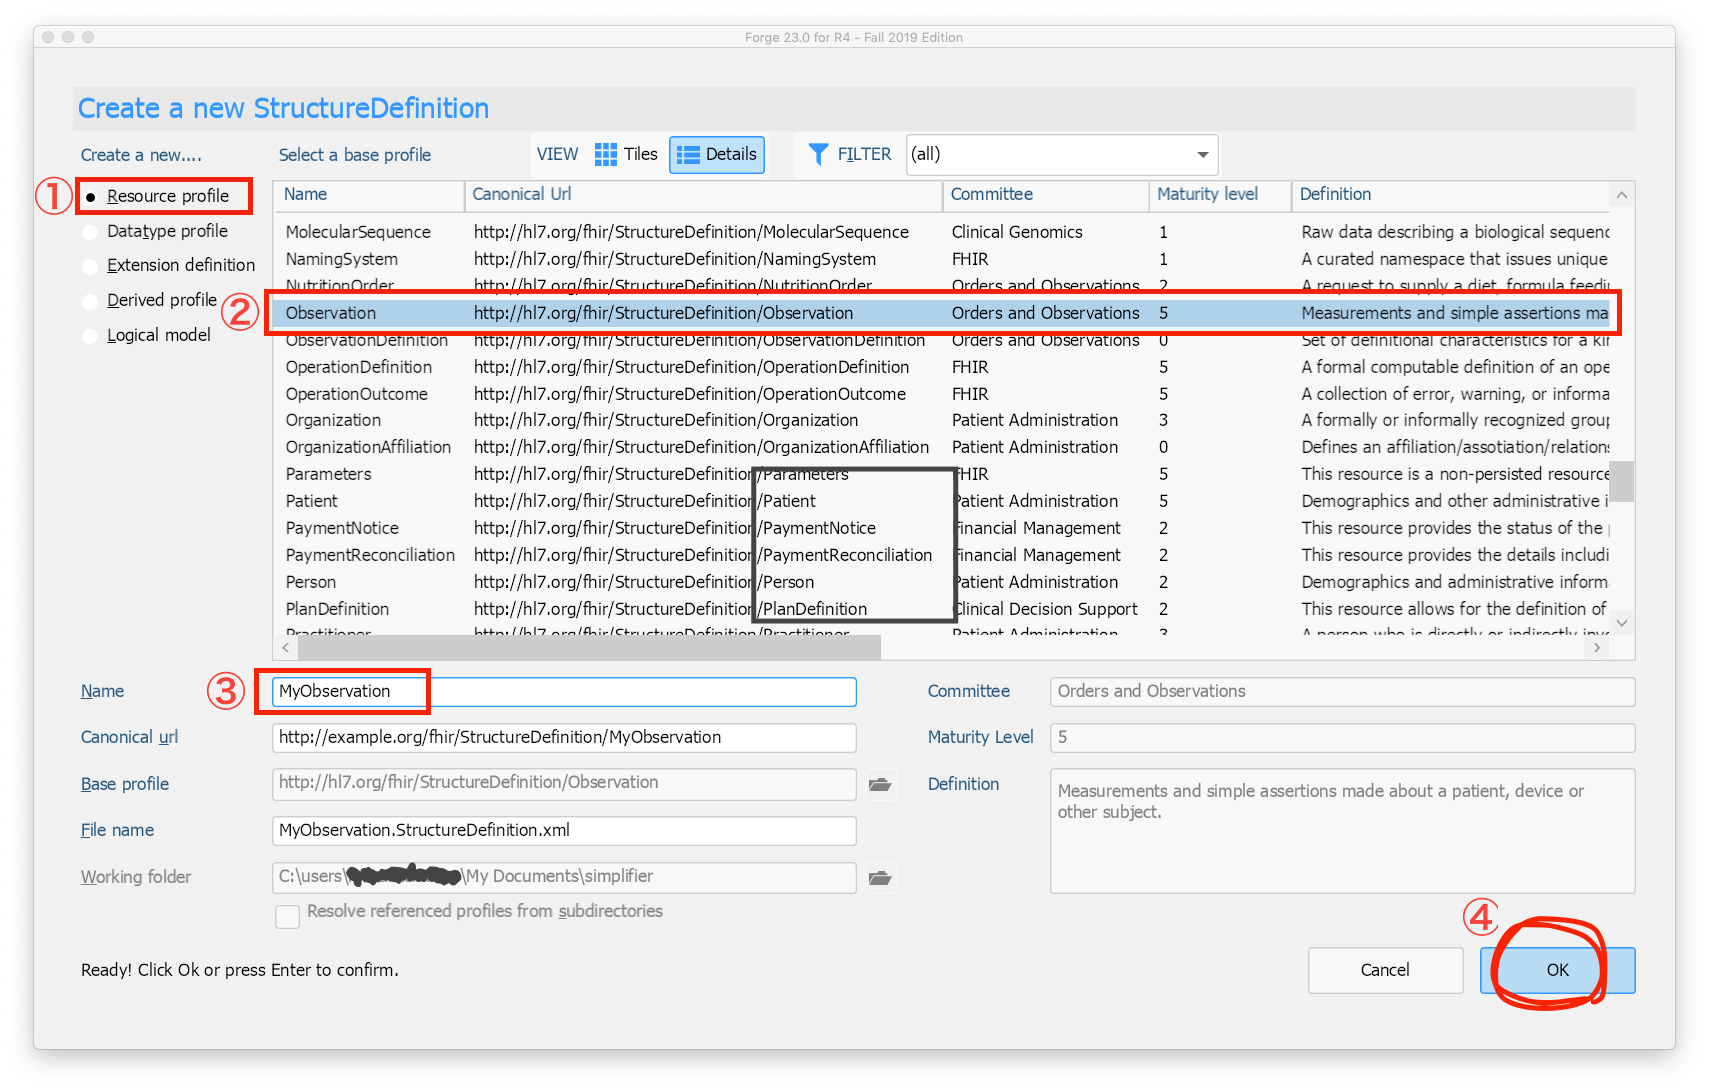Viewport: 1709px width, 1091px height.
Task: Click the Cancel button
Action: pos(1385,970)
